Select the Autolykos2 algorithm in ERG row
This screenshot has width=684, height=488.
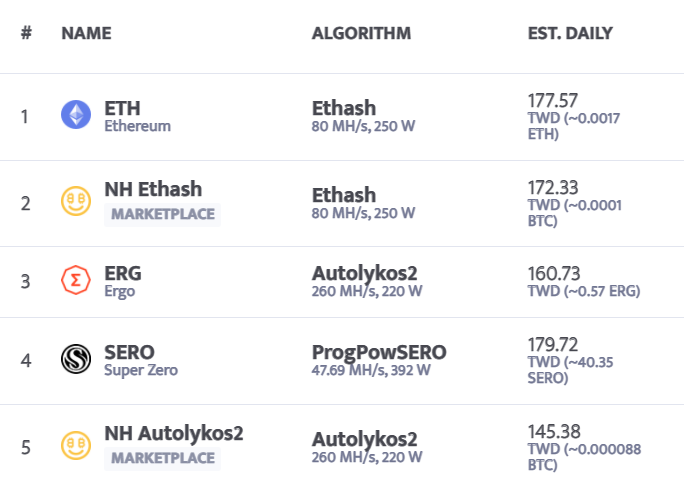364,274
